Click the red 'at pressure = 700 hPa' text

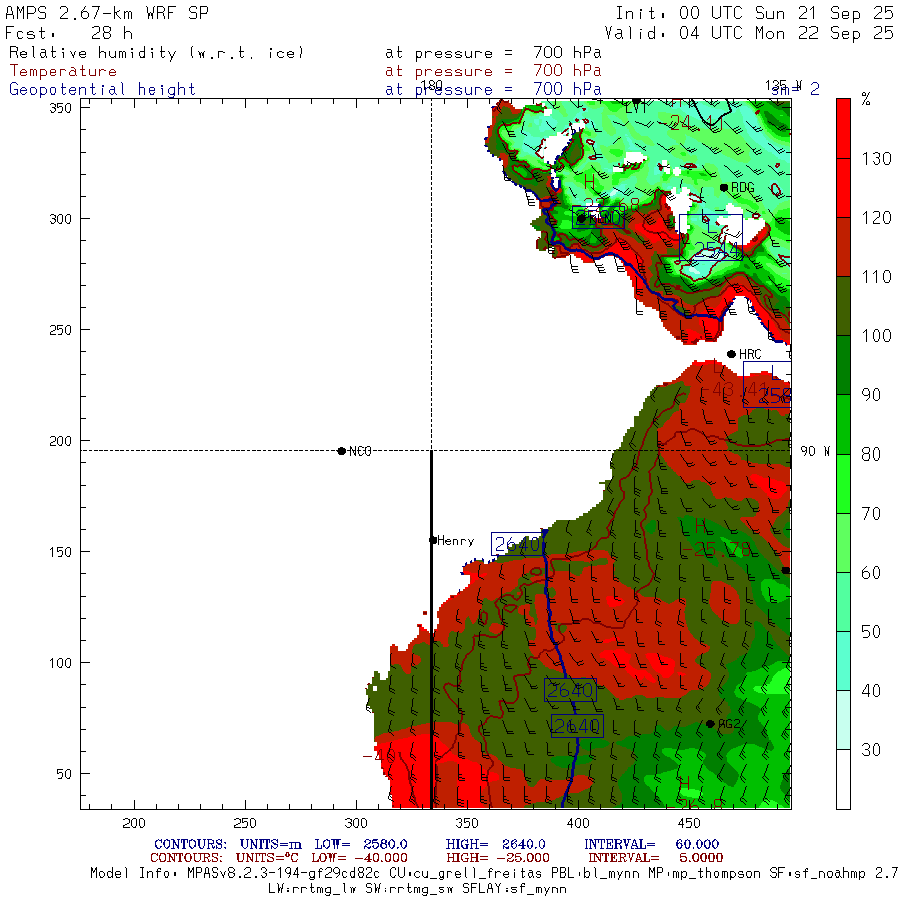493,71
